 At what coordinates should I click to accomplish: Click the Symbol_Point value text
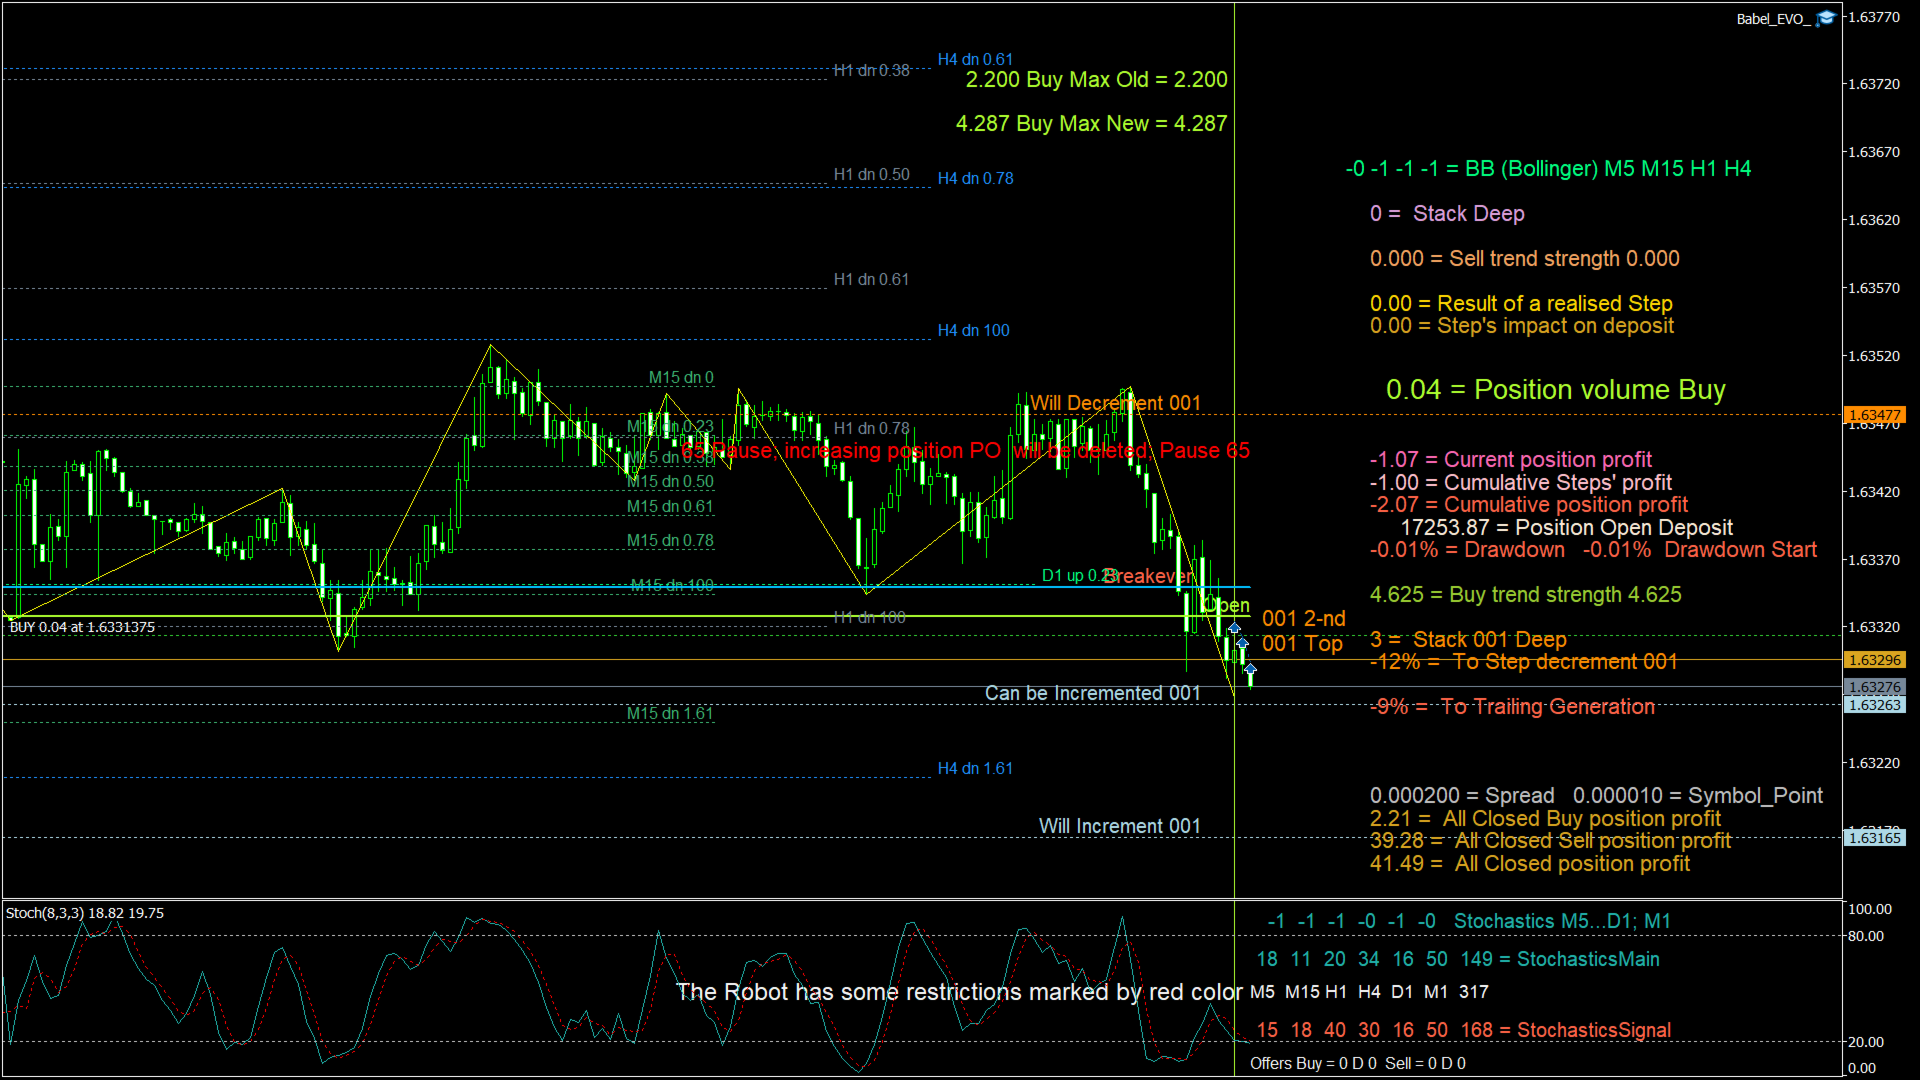tap(1698, 796)
